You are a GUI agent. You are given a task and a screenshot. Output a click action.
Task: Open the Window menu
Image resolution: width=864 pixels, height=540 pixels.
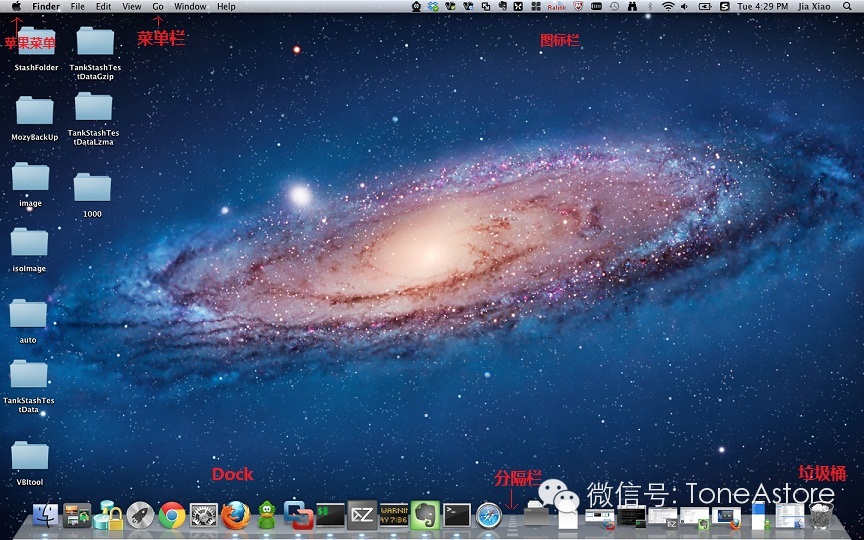pos(190,6)
